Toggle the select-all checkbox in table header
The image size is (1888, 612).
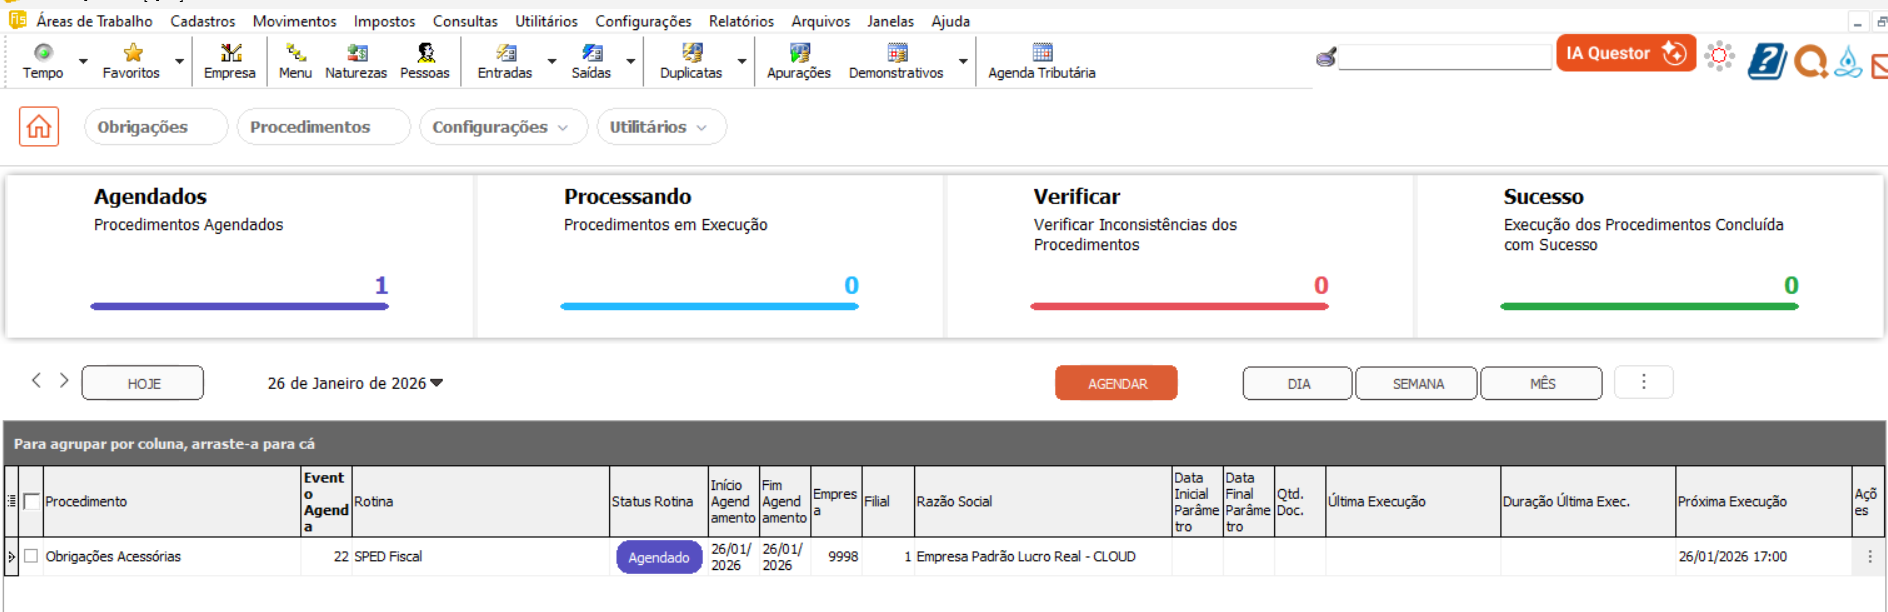point(32,501)
